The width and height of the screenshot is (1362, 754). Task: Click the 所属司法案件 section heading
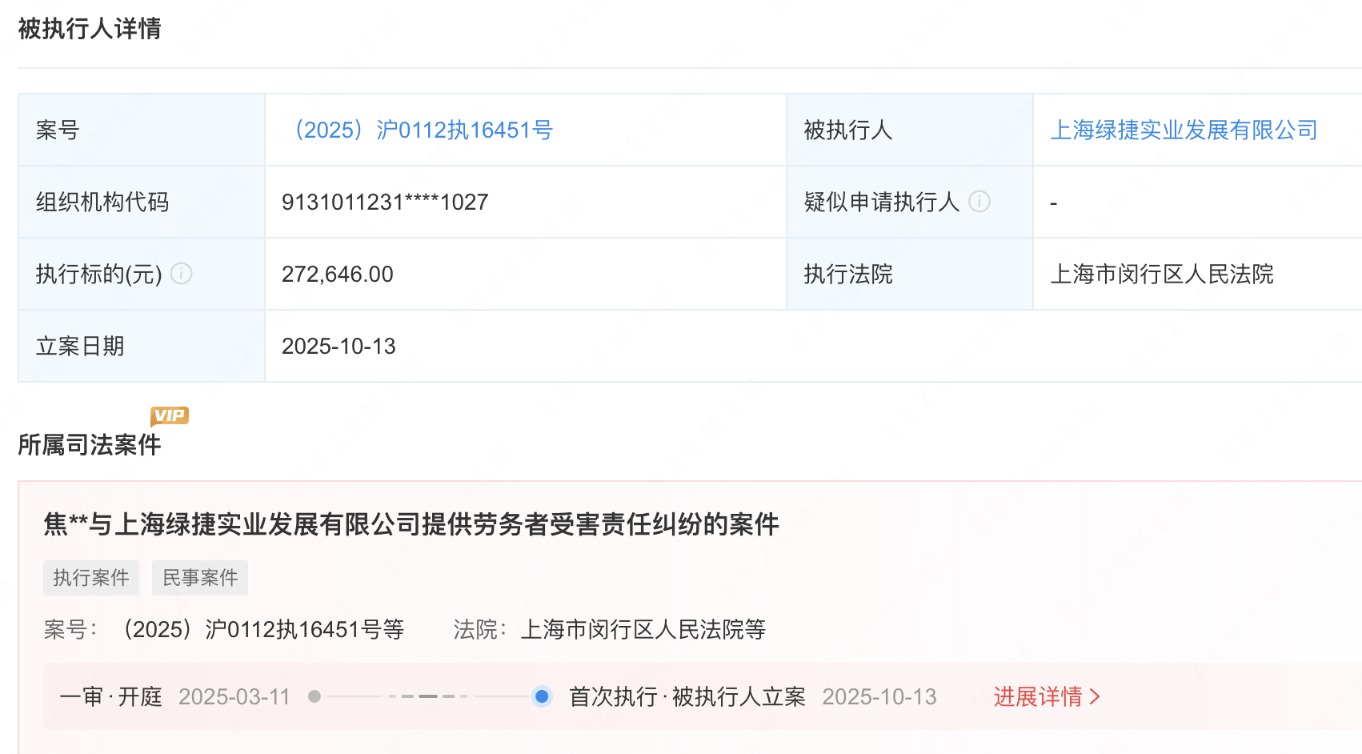(90, 445)
